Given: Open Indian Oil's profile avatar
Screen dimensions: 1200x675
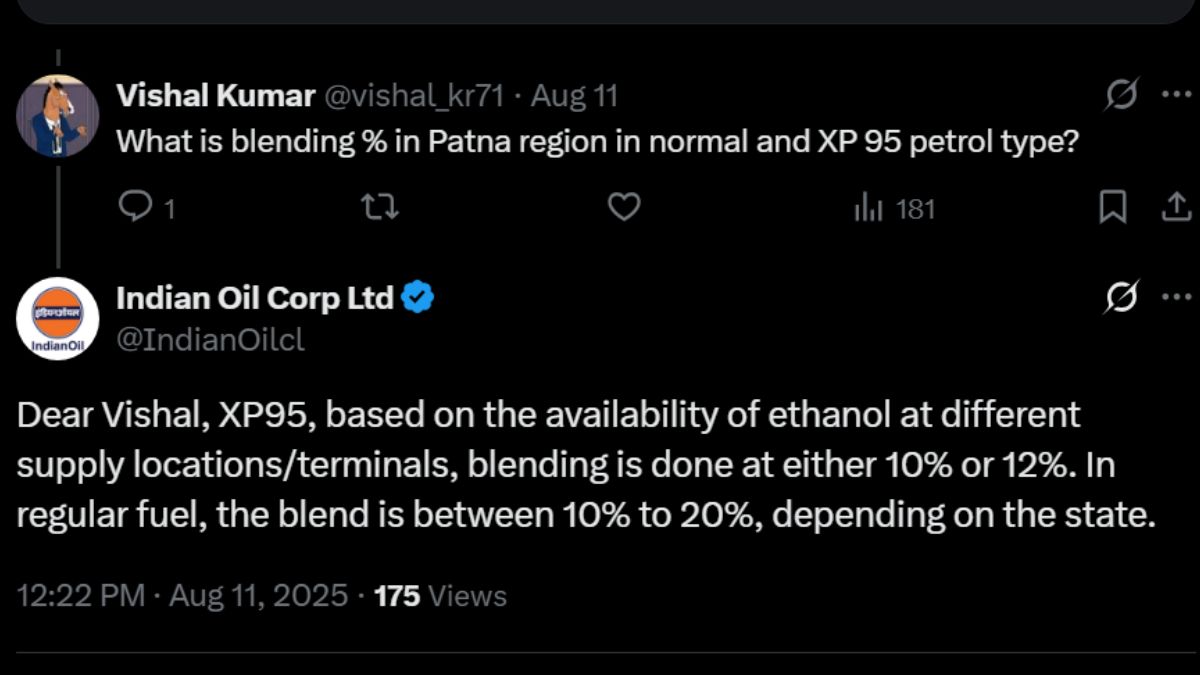Looking at the screenshot, I should (57, 318).
